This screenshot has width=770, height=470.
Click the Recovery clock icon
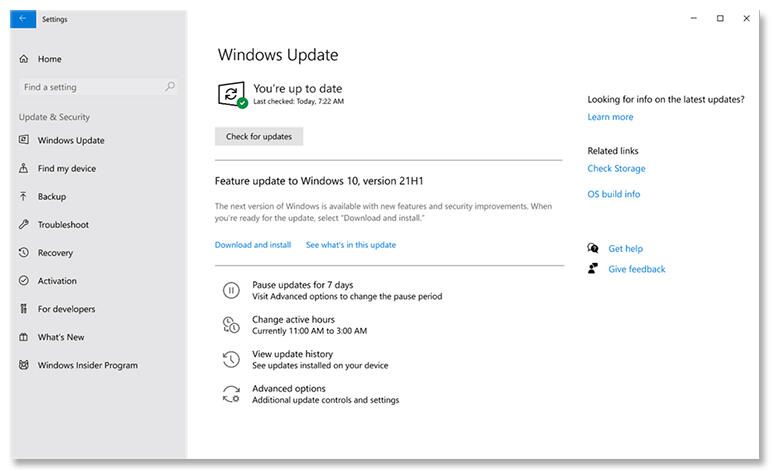click(x=24, y=252)
